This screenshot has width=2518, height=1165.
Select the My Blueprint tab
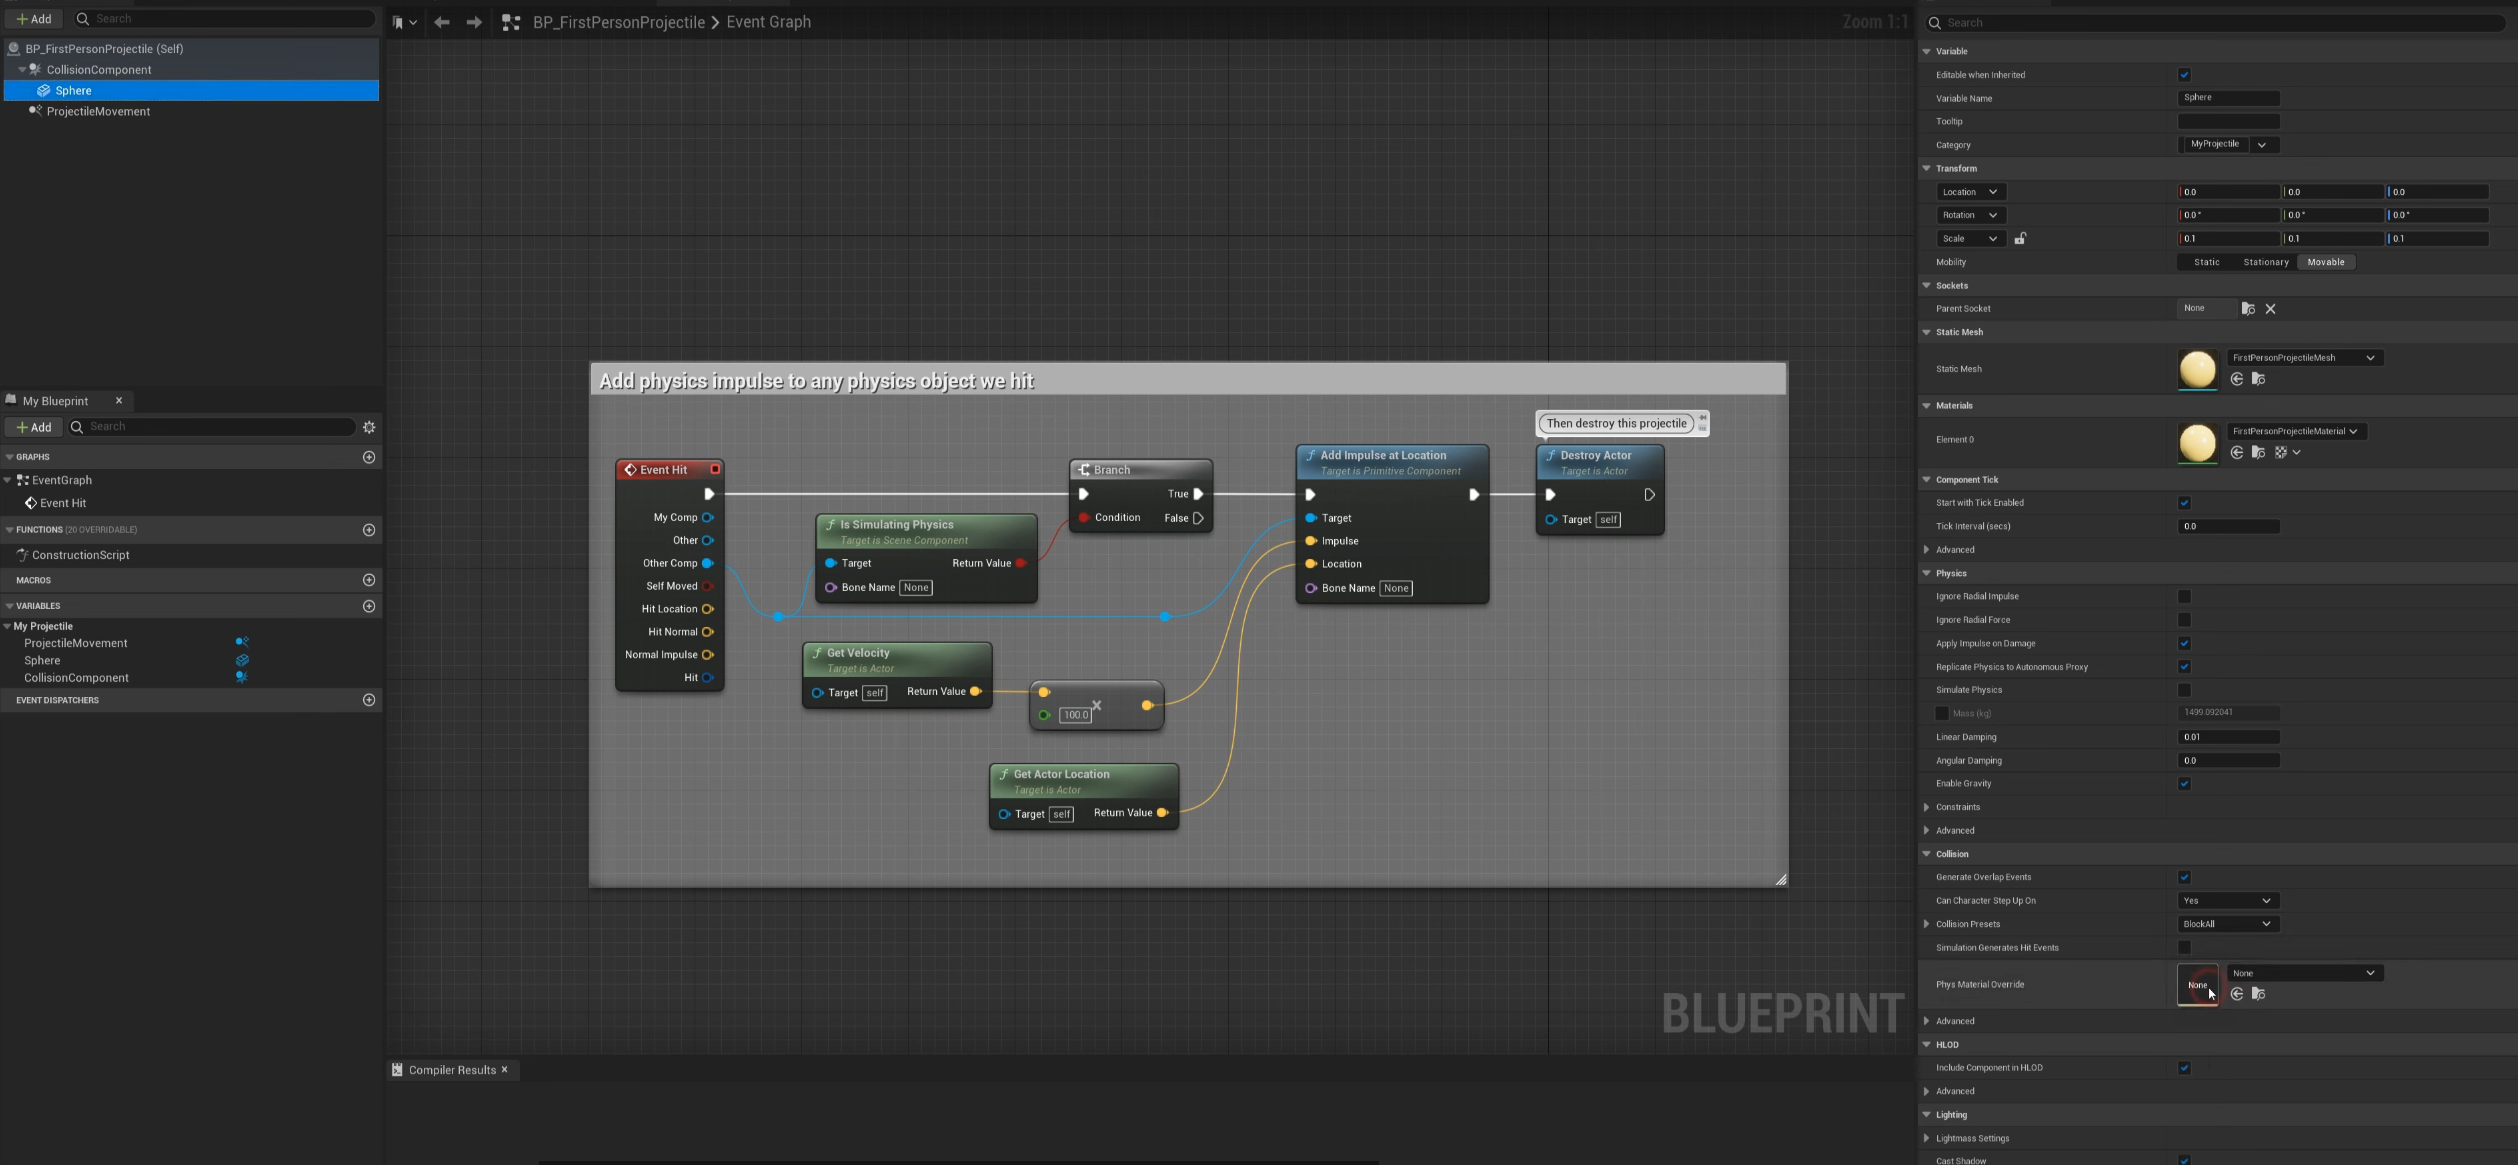point(56,401)
